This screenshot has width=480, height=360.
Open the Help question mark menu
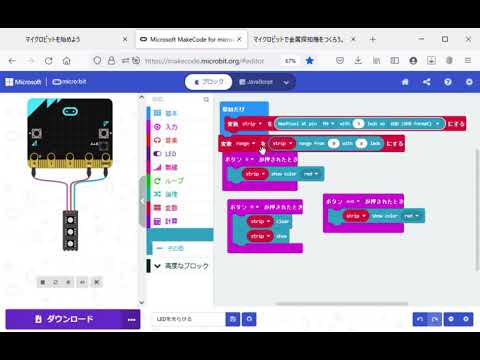coord(448,82)
